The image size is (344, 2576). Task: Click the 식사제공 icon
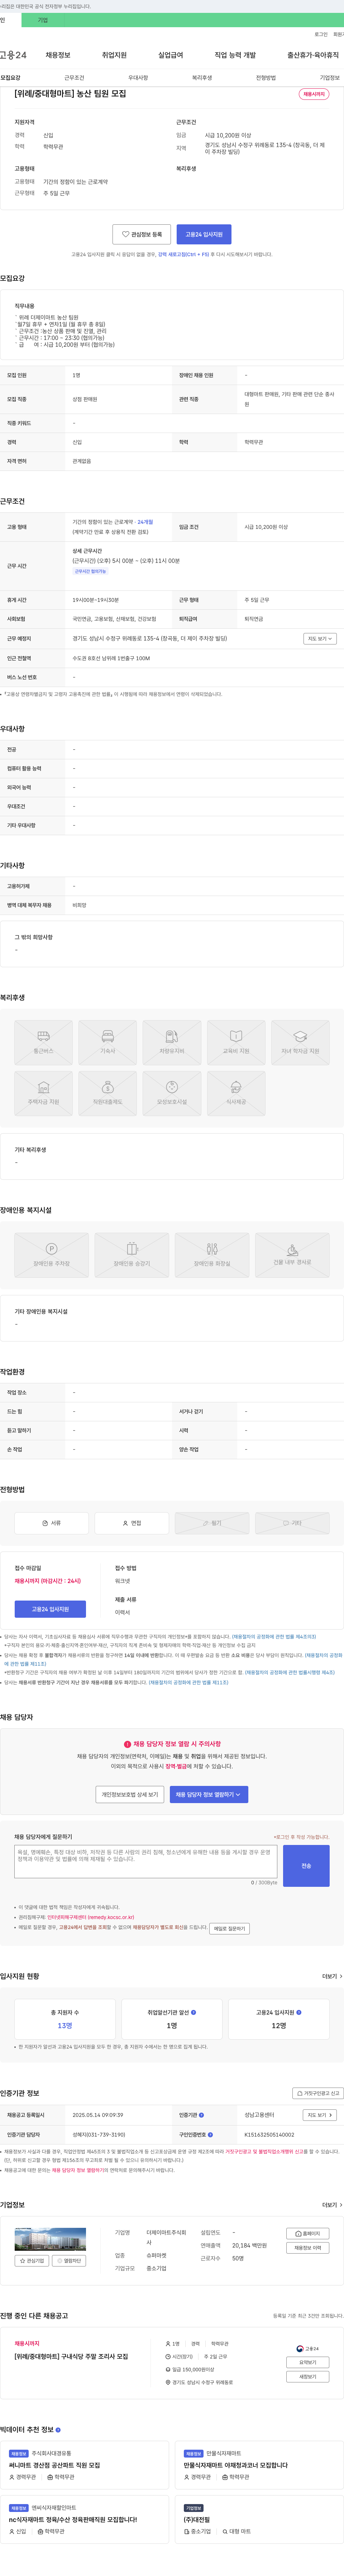tap(236, 1093)
